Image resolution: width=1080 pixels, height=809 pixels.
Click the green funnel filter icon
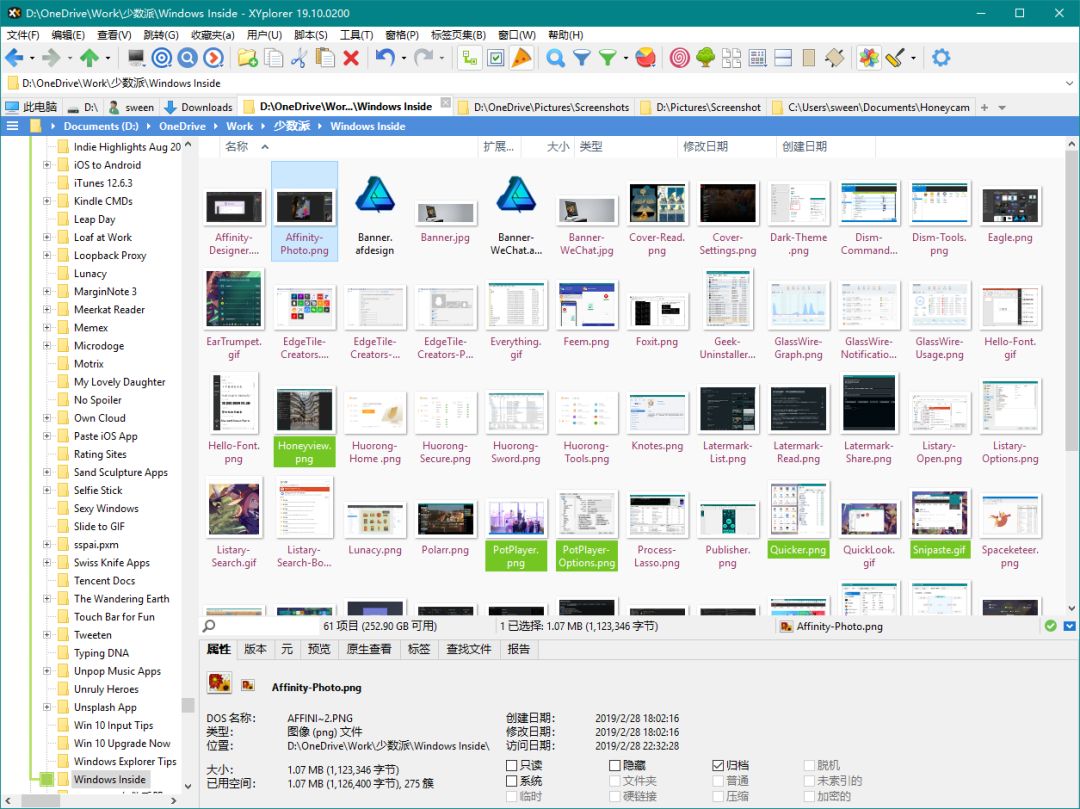coord(607,58)
